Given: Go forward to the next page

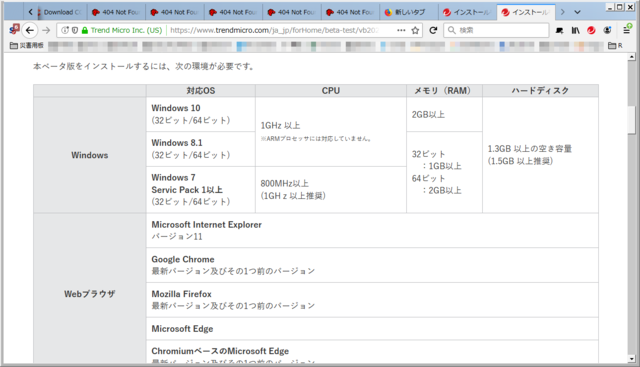Looking at the screenshot, I should [x=46, y=30].
